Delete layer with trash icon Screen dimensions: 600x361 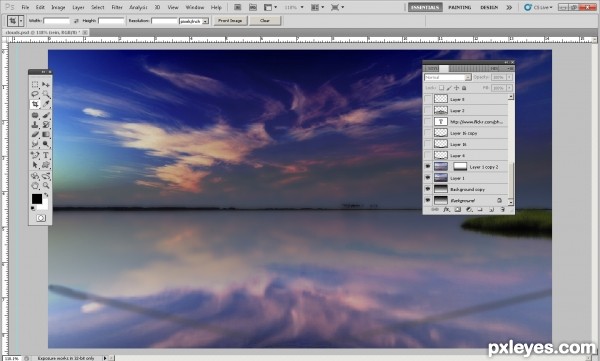tap(502, 209)
